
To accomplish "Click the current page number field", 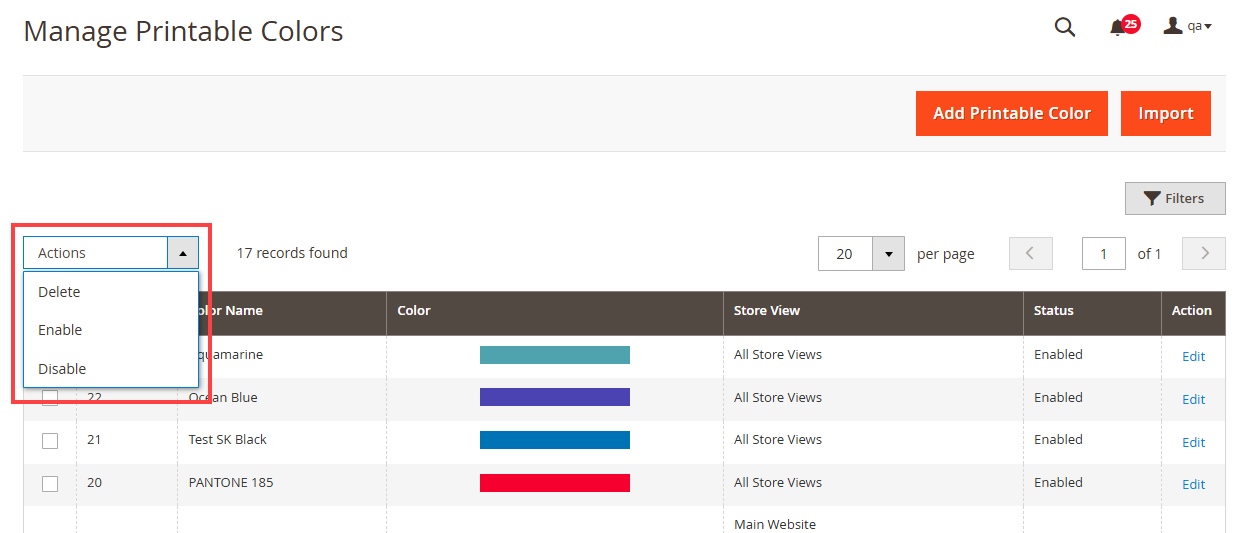I will coord(1103,254).
